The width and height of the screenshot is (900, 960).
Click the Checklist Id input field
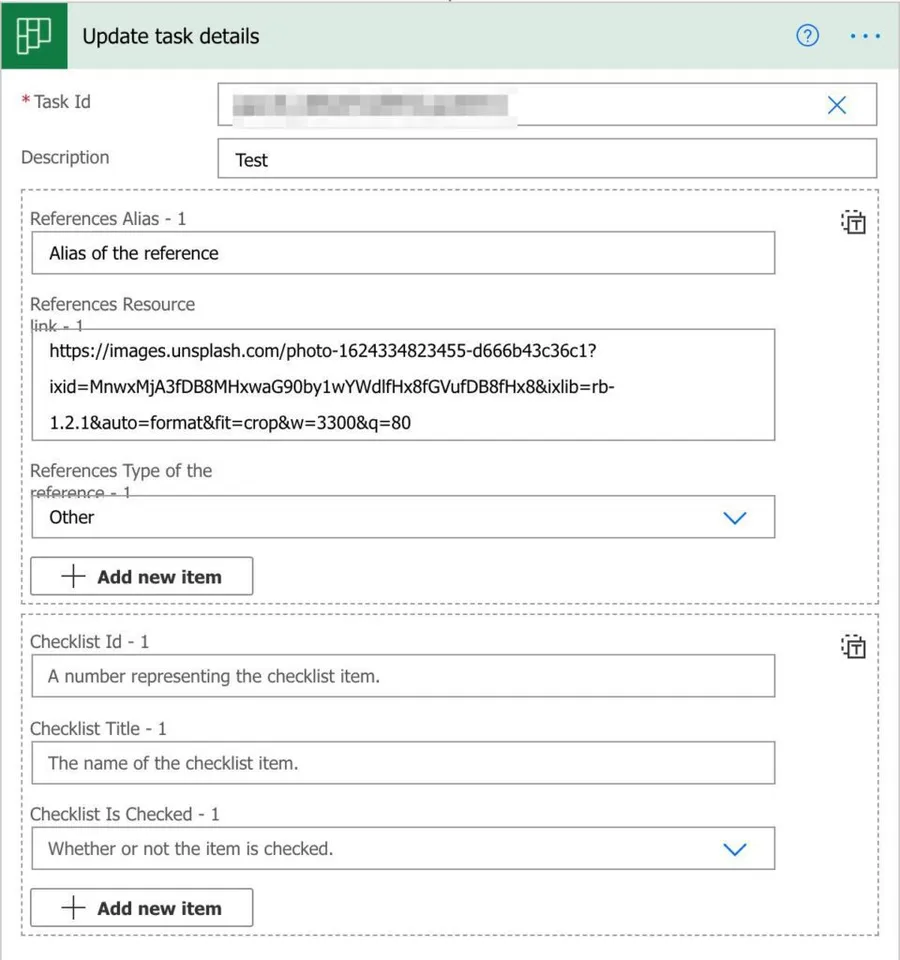402,676
